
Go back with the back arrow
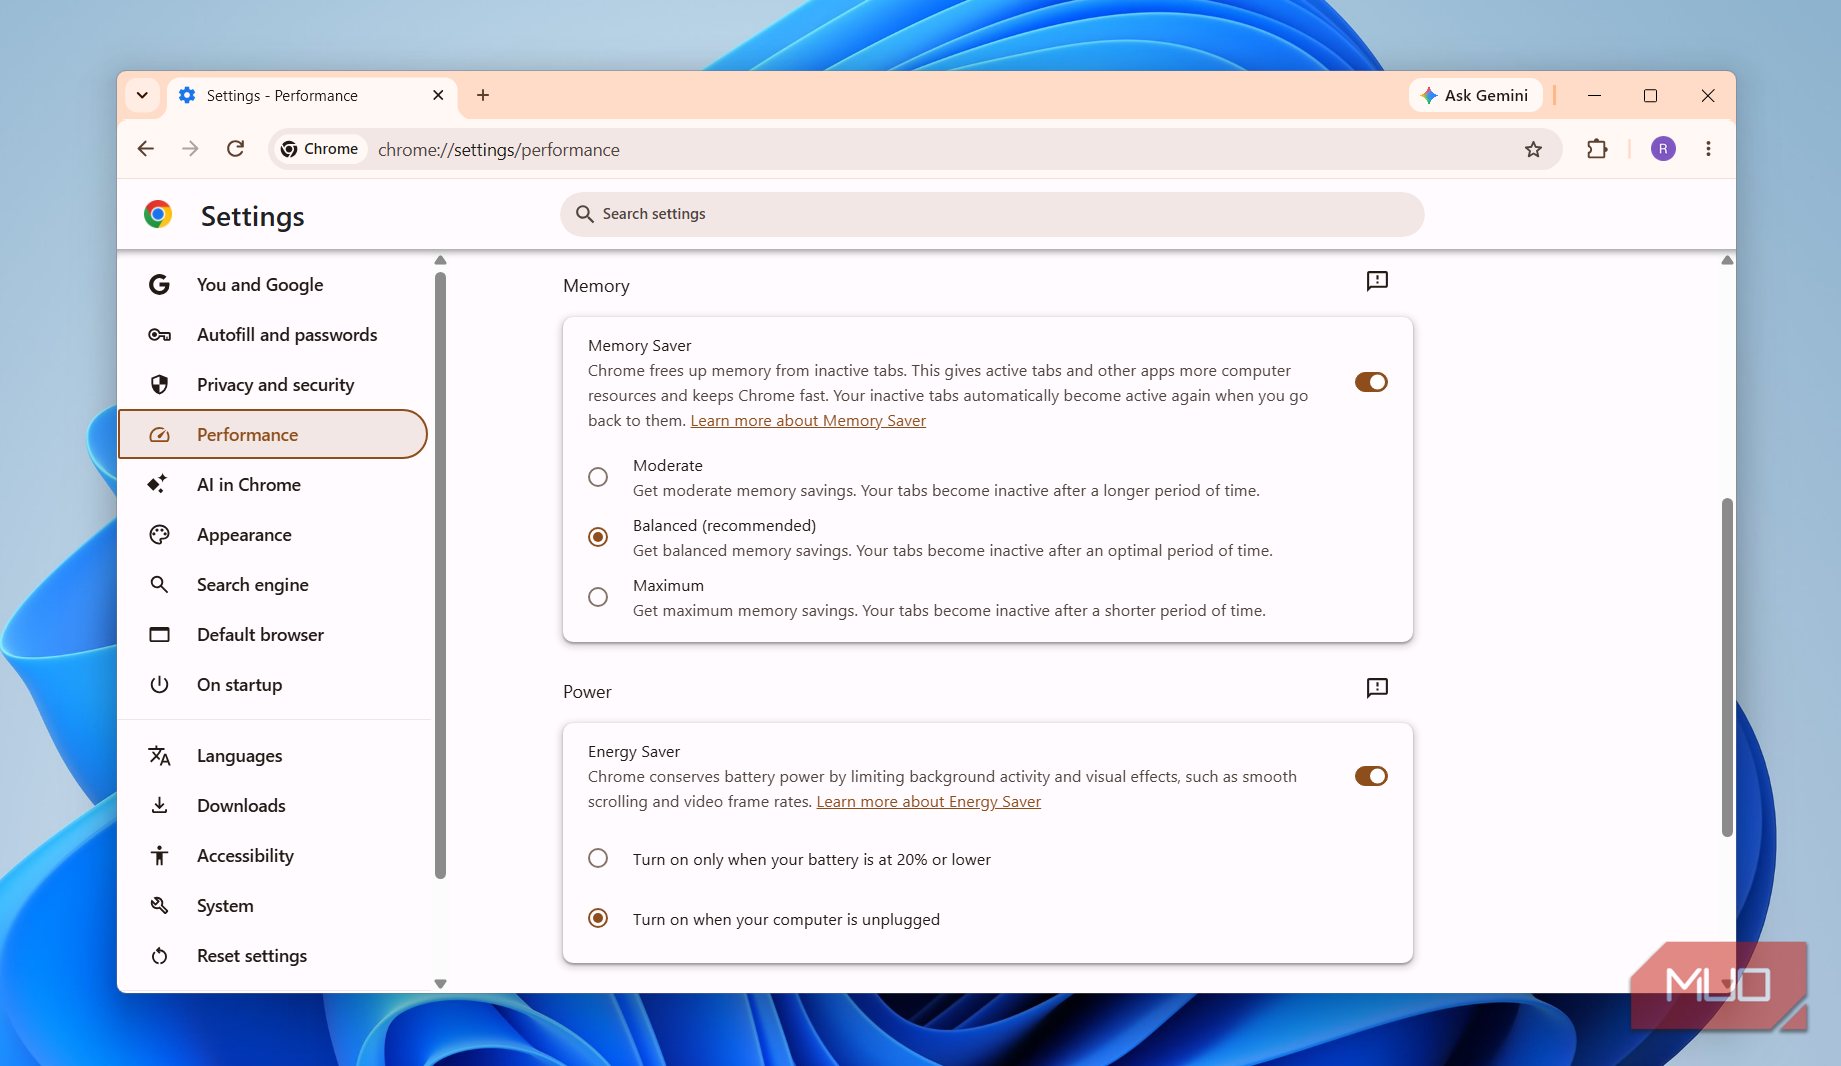tap(146, 149)
